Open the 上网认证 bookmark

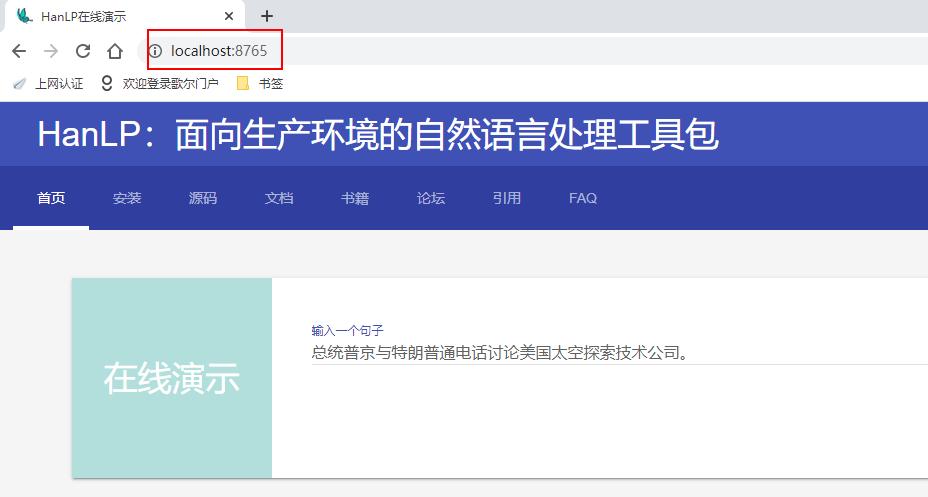(x=48, y=83)
